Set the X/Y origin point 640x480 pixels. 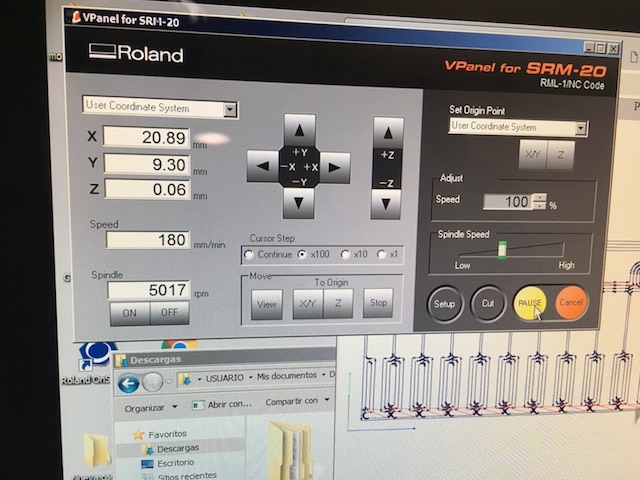click(x=532, y=155)
